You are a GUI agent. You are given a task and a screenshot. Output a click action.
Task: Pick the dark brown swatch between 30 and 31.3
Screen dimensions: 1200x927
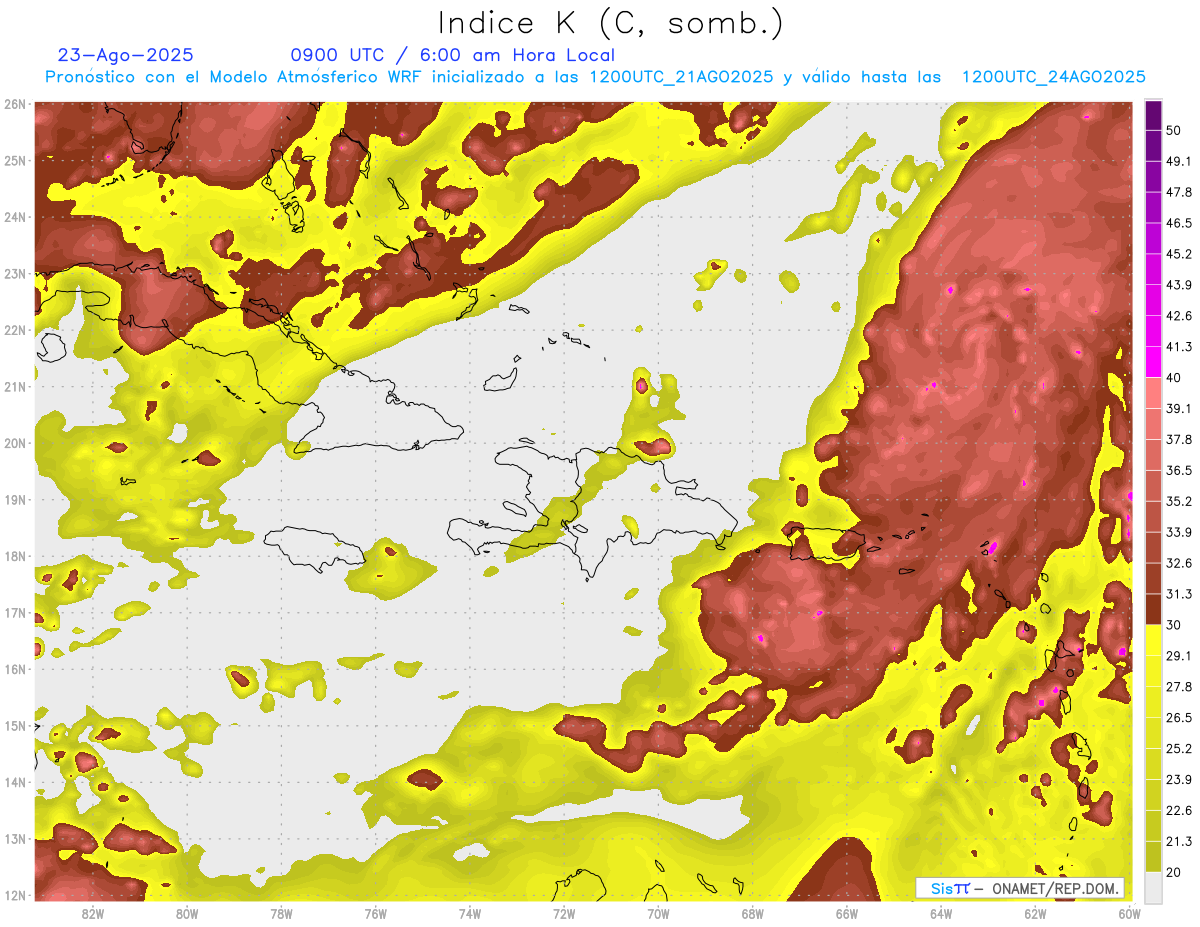coord(1153,610)
